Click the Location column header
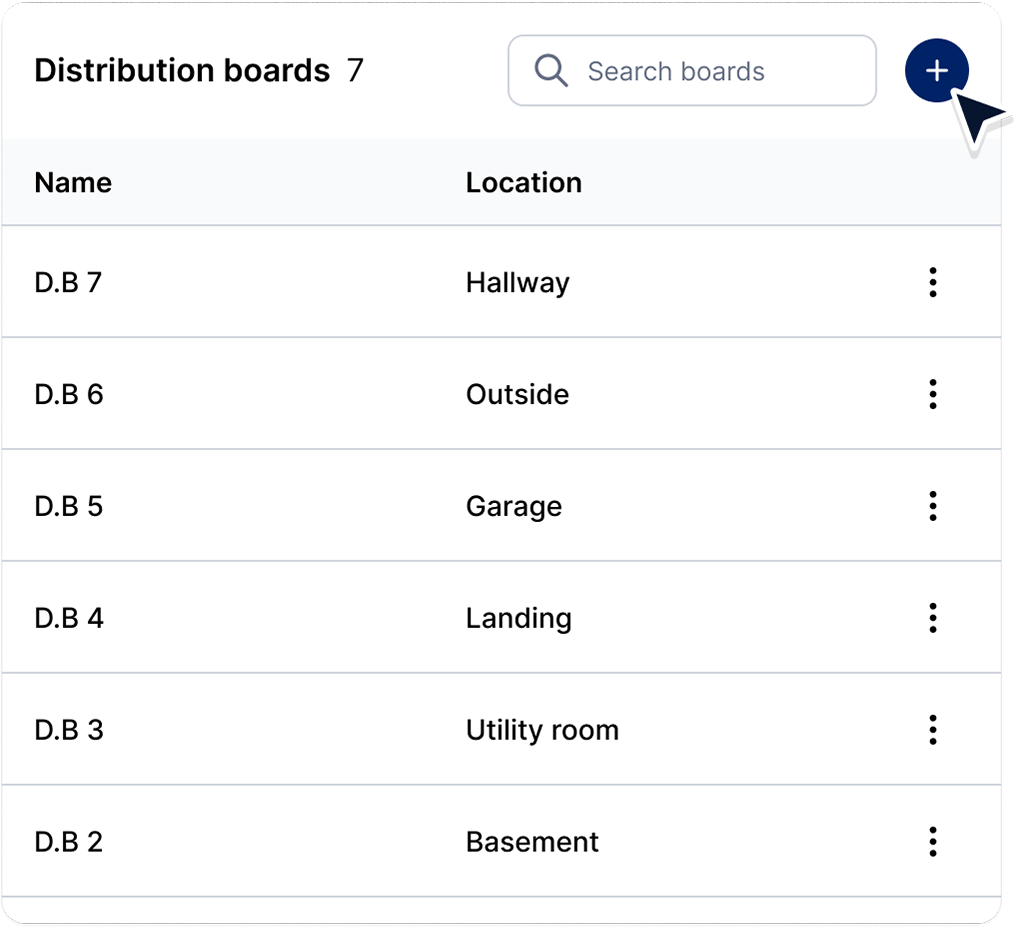 [x=524, y=183]
